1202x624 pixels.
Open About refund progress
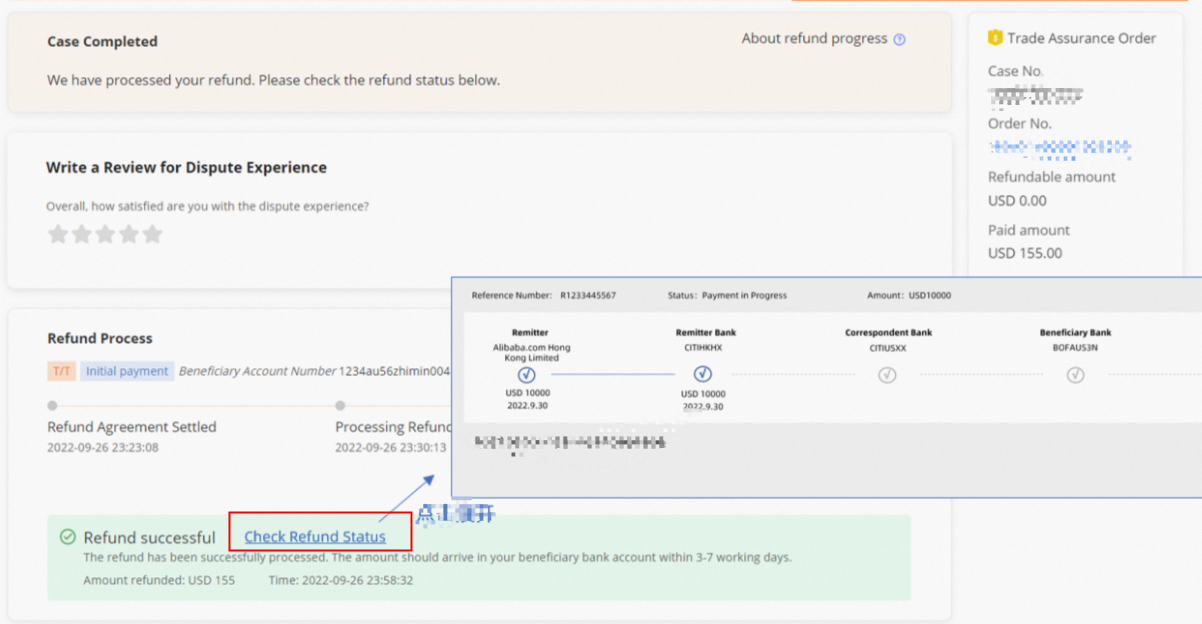(814, 39)
